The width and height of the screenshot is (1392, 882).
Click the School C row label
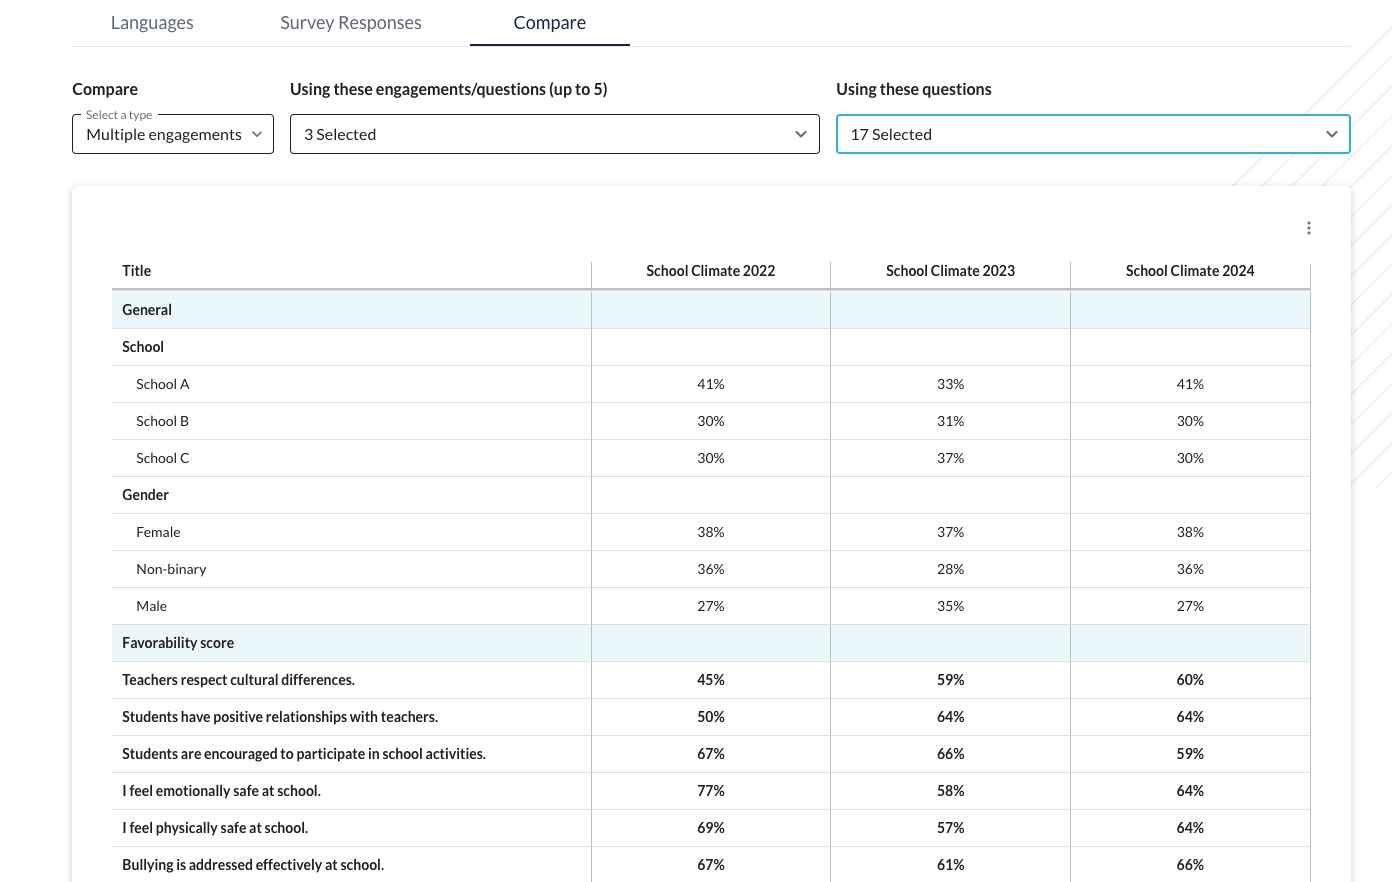(163, 458)
